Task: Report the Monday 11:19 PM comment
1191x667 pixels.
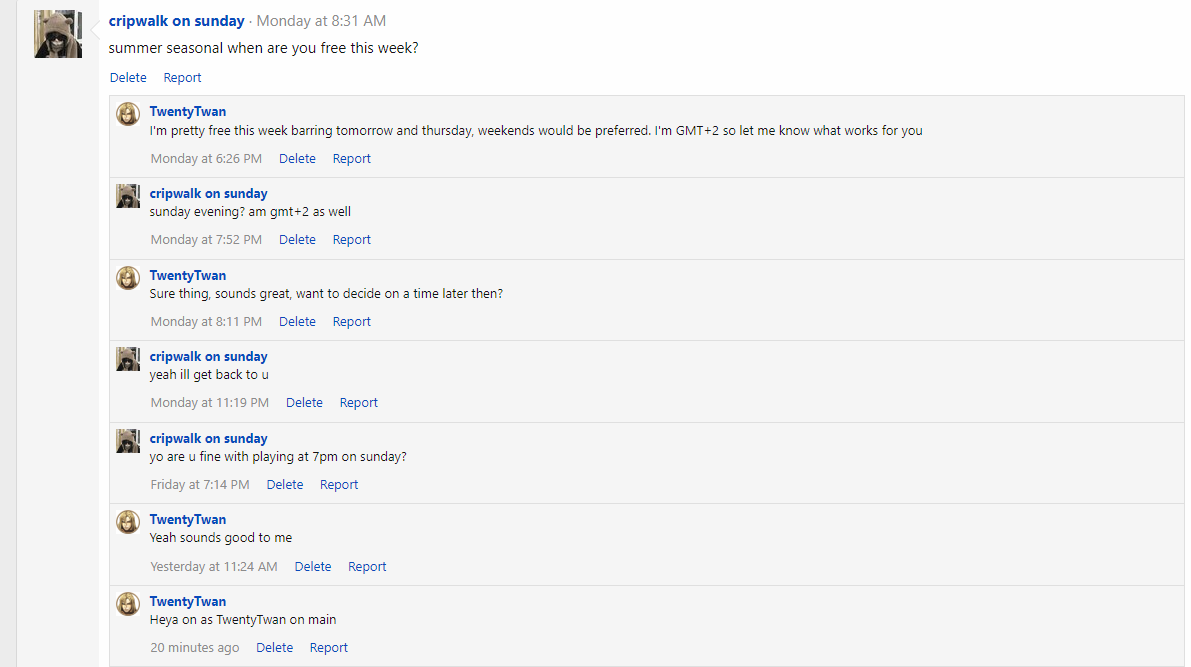Action: coord(358,403)
